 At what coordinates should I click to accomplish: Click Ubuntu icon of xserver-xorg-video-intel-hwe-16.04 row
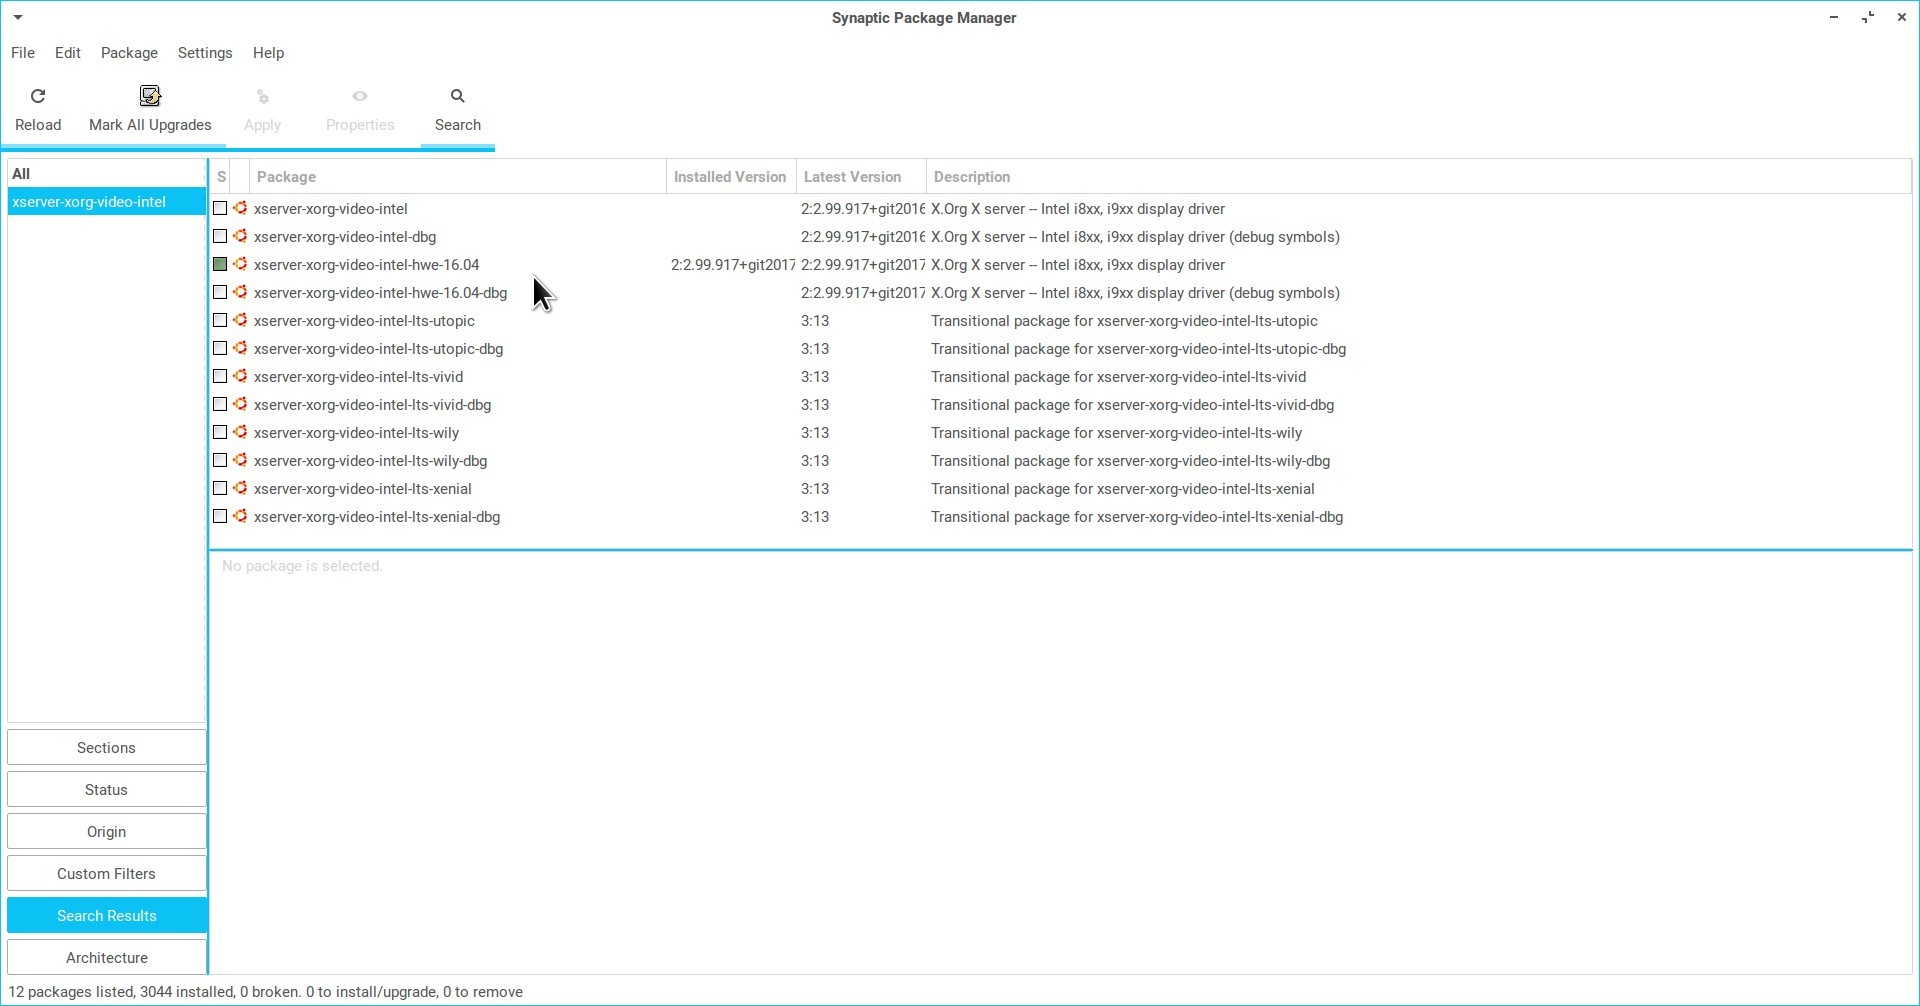tap(240, 265)
